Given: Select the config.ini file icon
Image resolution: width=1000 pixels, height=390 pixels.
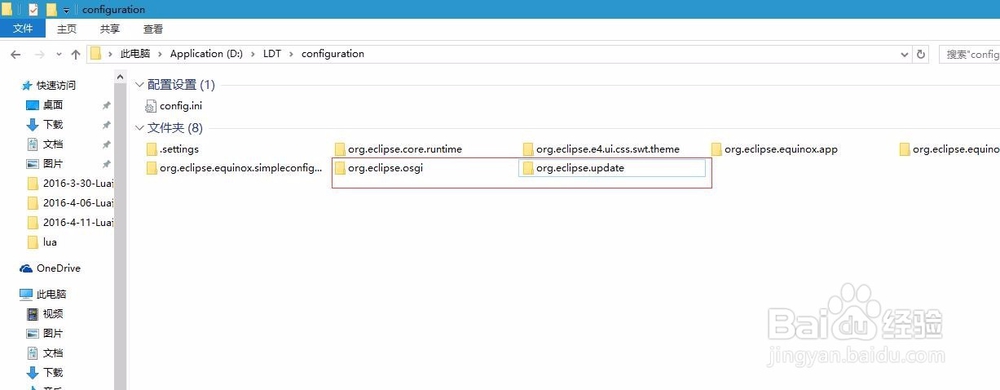Looking at the screenshot, I should click(151, 106).
